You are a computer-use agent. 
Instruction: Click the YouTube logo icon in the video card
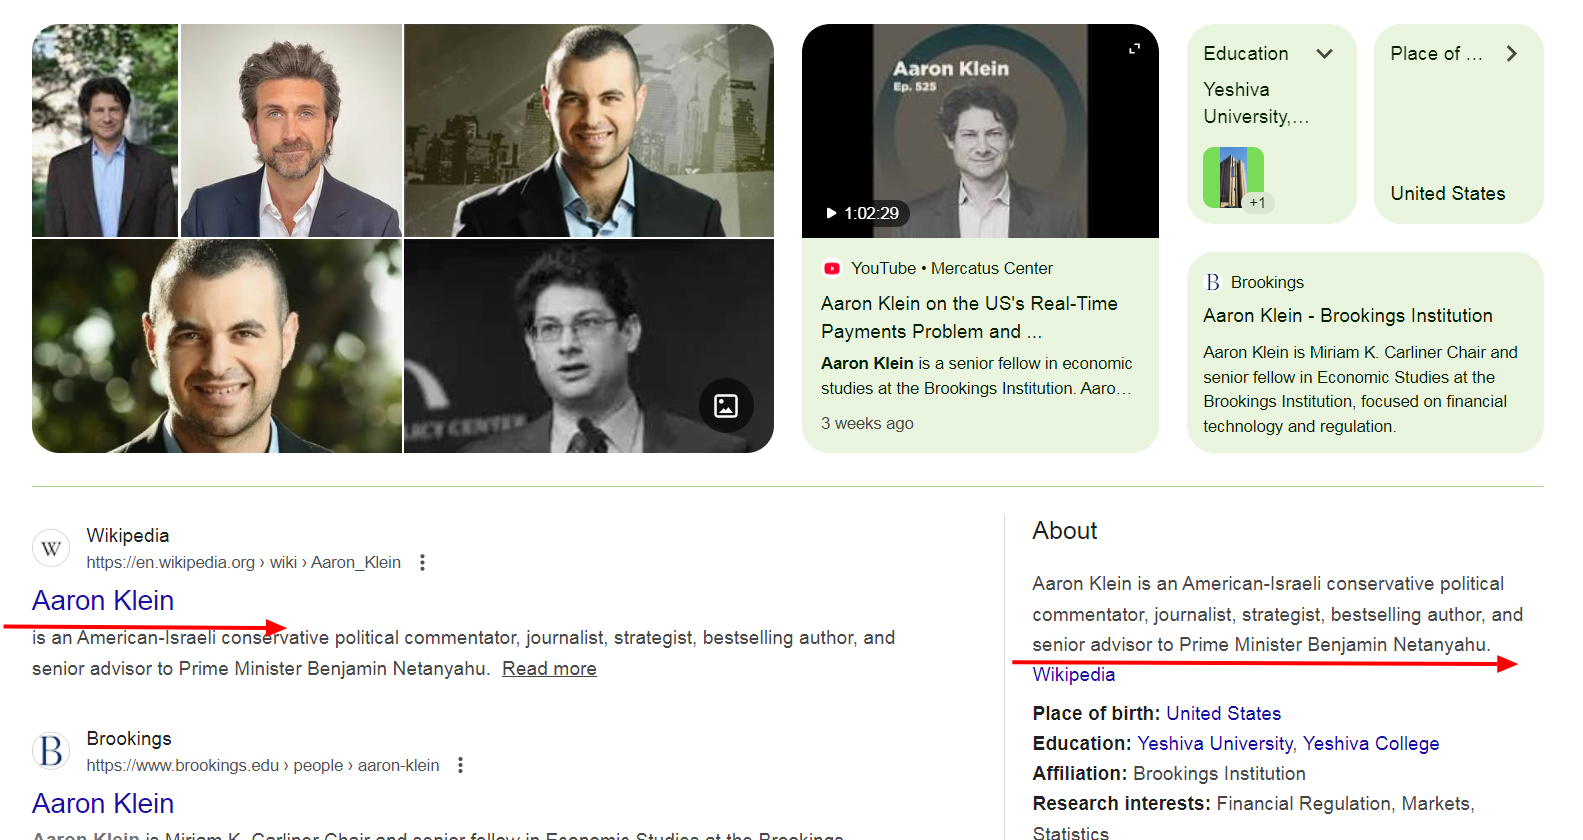(x=831, y=268)
